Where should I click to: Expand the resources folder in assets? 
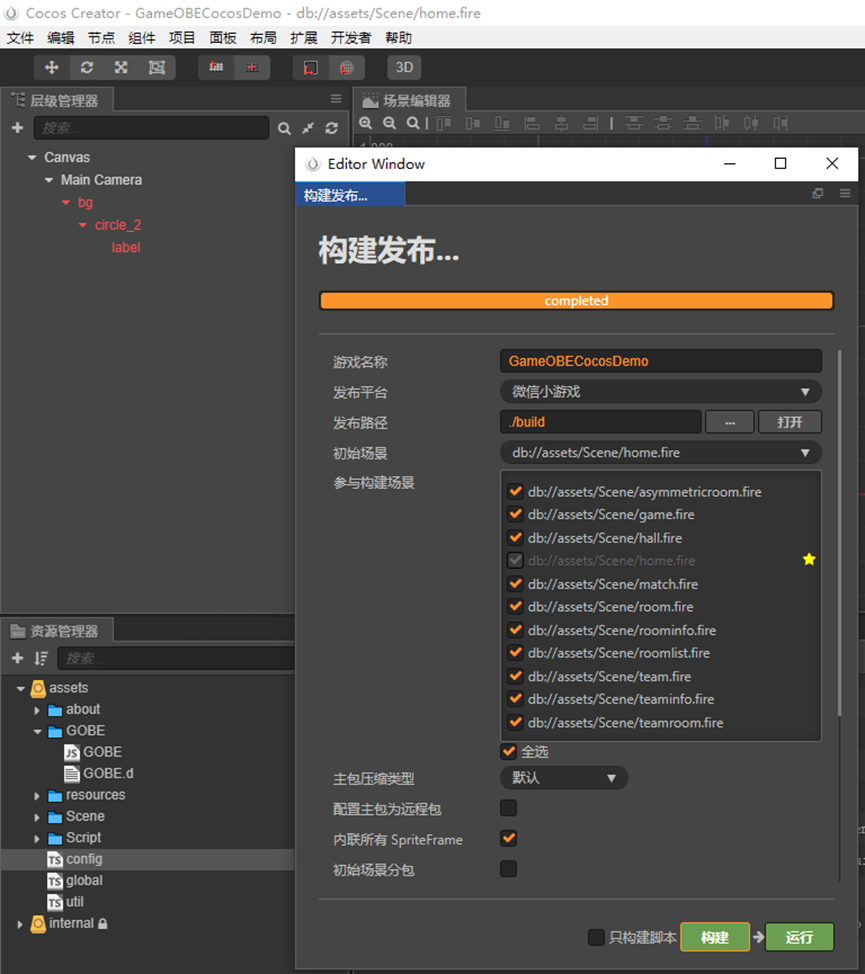click(x=37, y=796)
